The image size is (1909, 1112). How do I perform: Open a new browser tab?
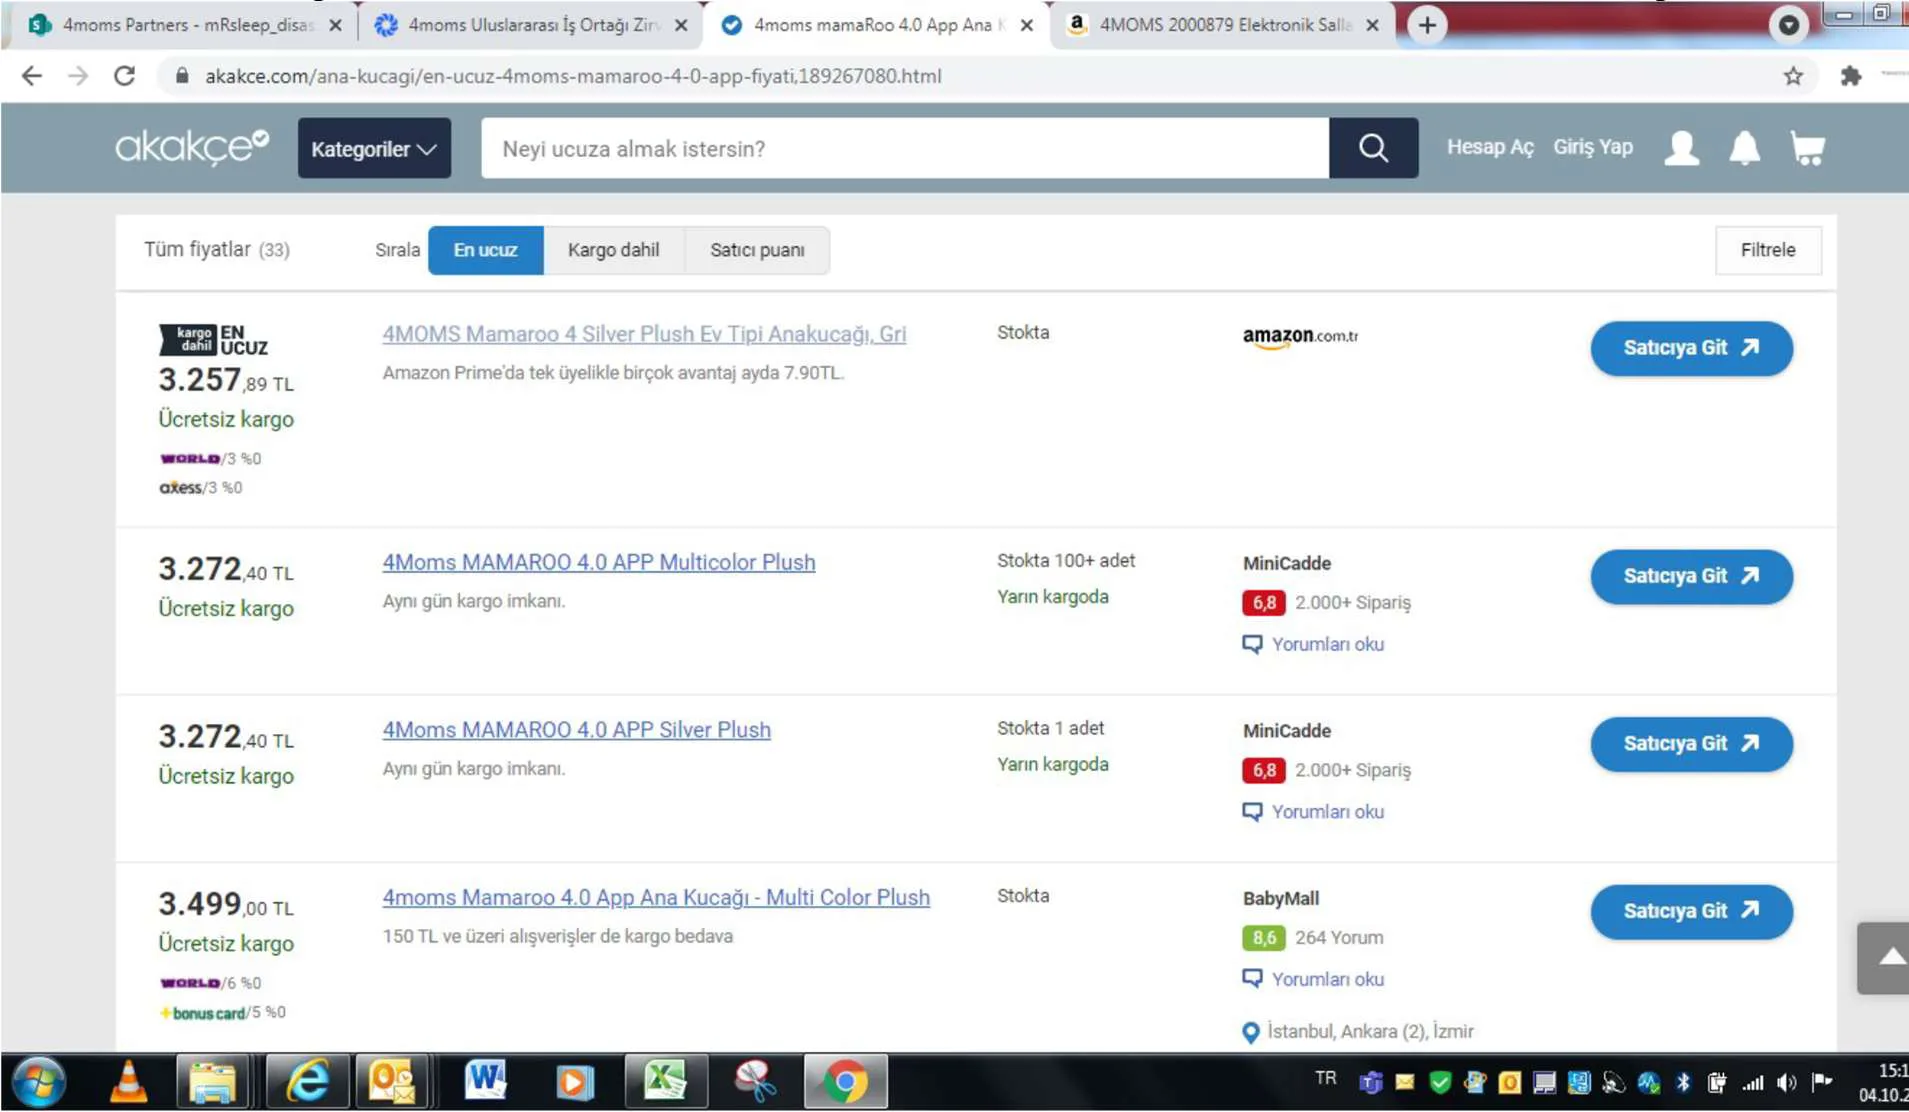1427,25
